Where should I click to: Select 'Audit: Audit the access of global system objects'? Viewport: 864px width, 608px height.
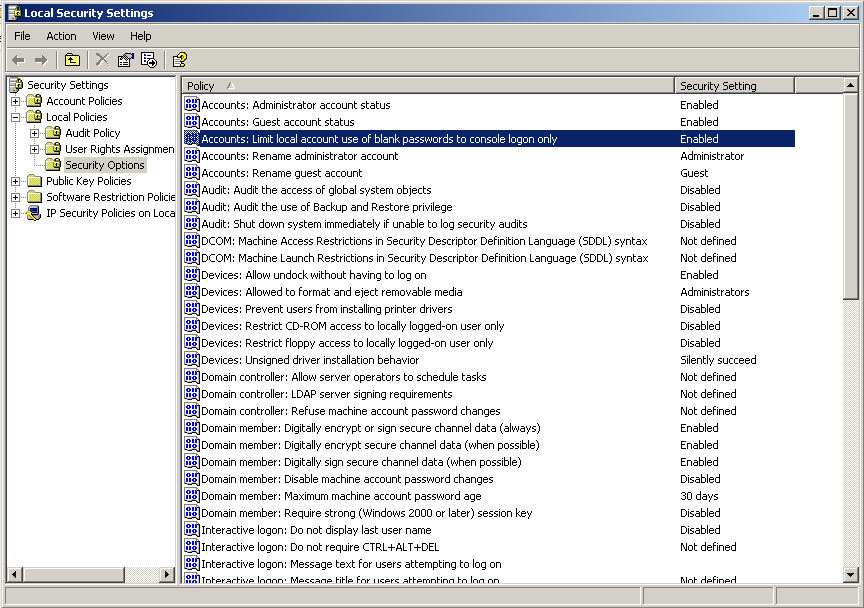click(x=316, y=190)
